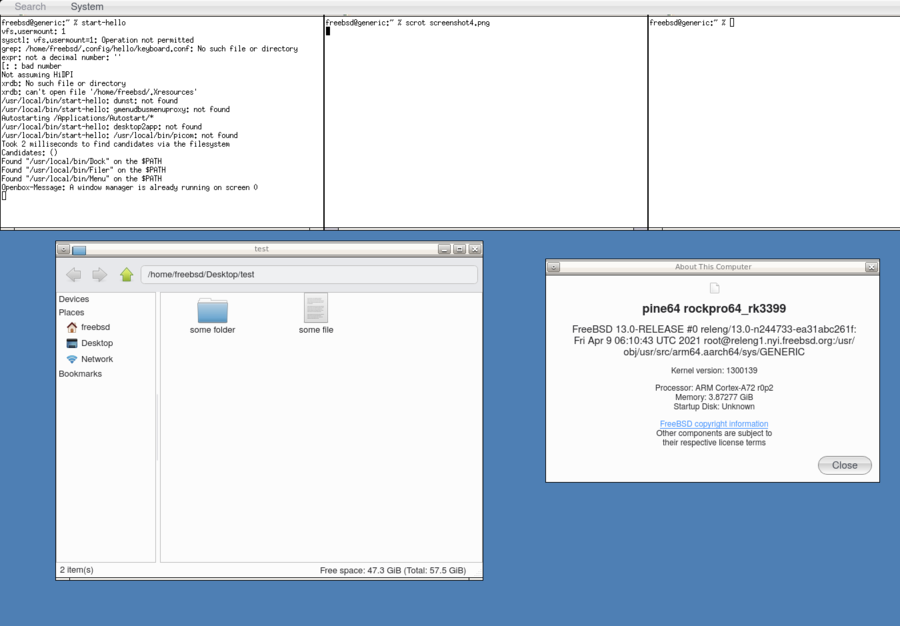Open FreeBSD copyright information link
Viewport: 900px width, 626px height.
[714, 424]
